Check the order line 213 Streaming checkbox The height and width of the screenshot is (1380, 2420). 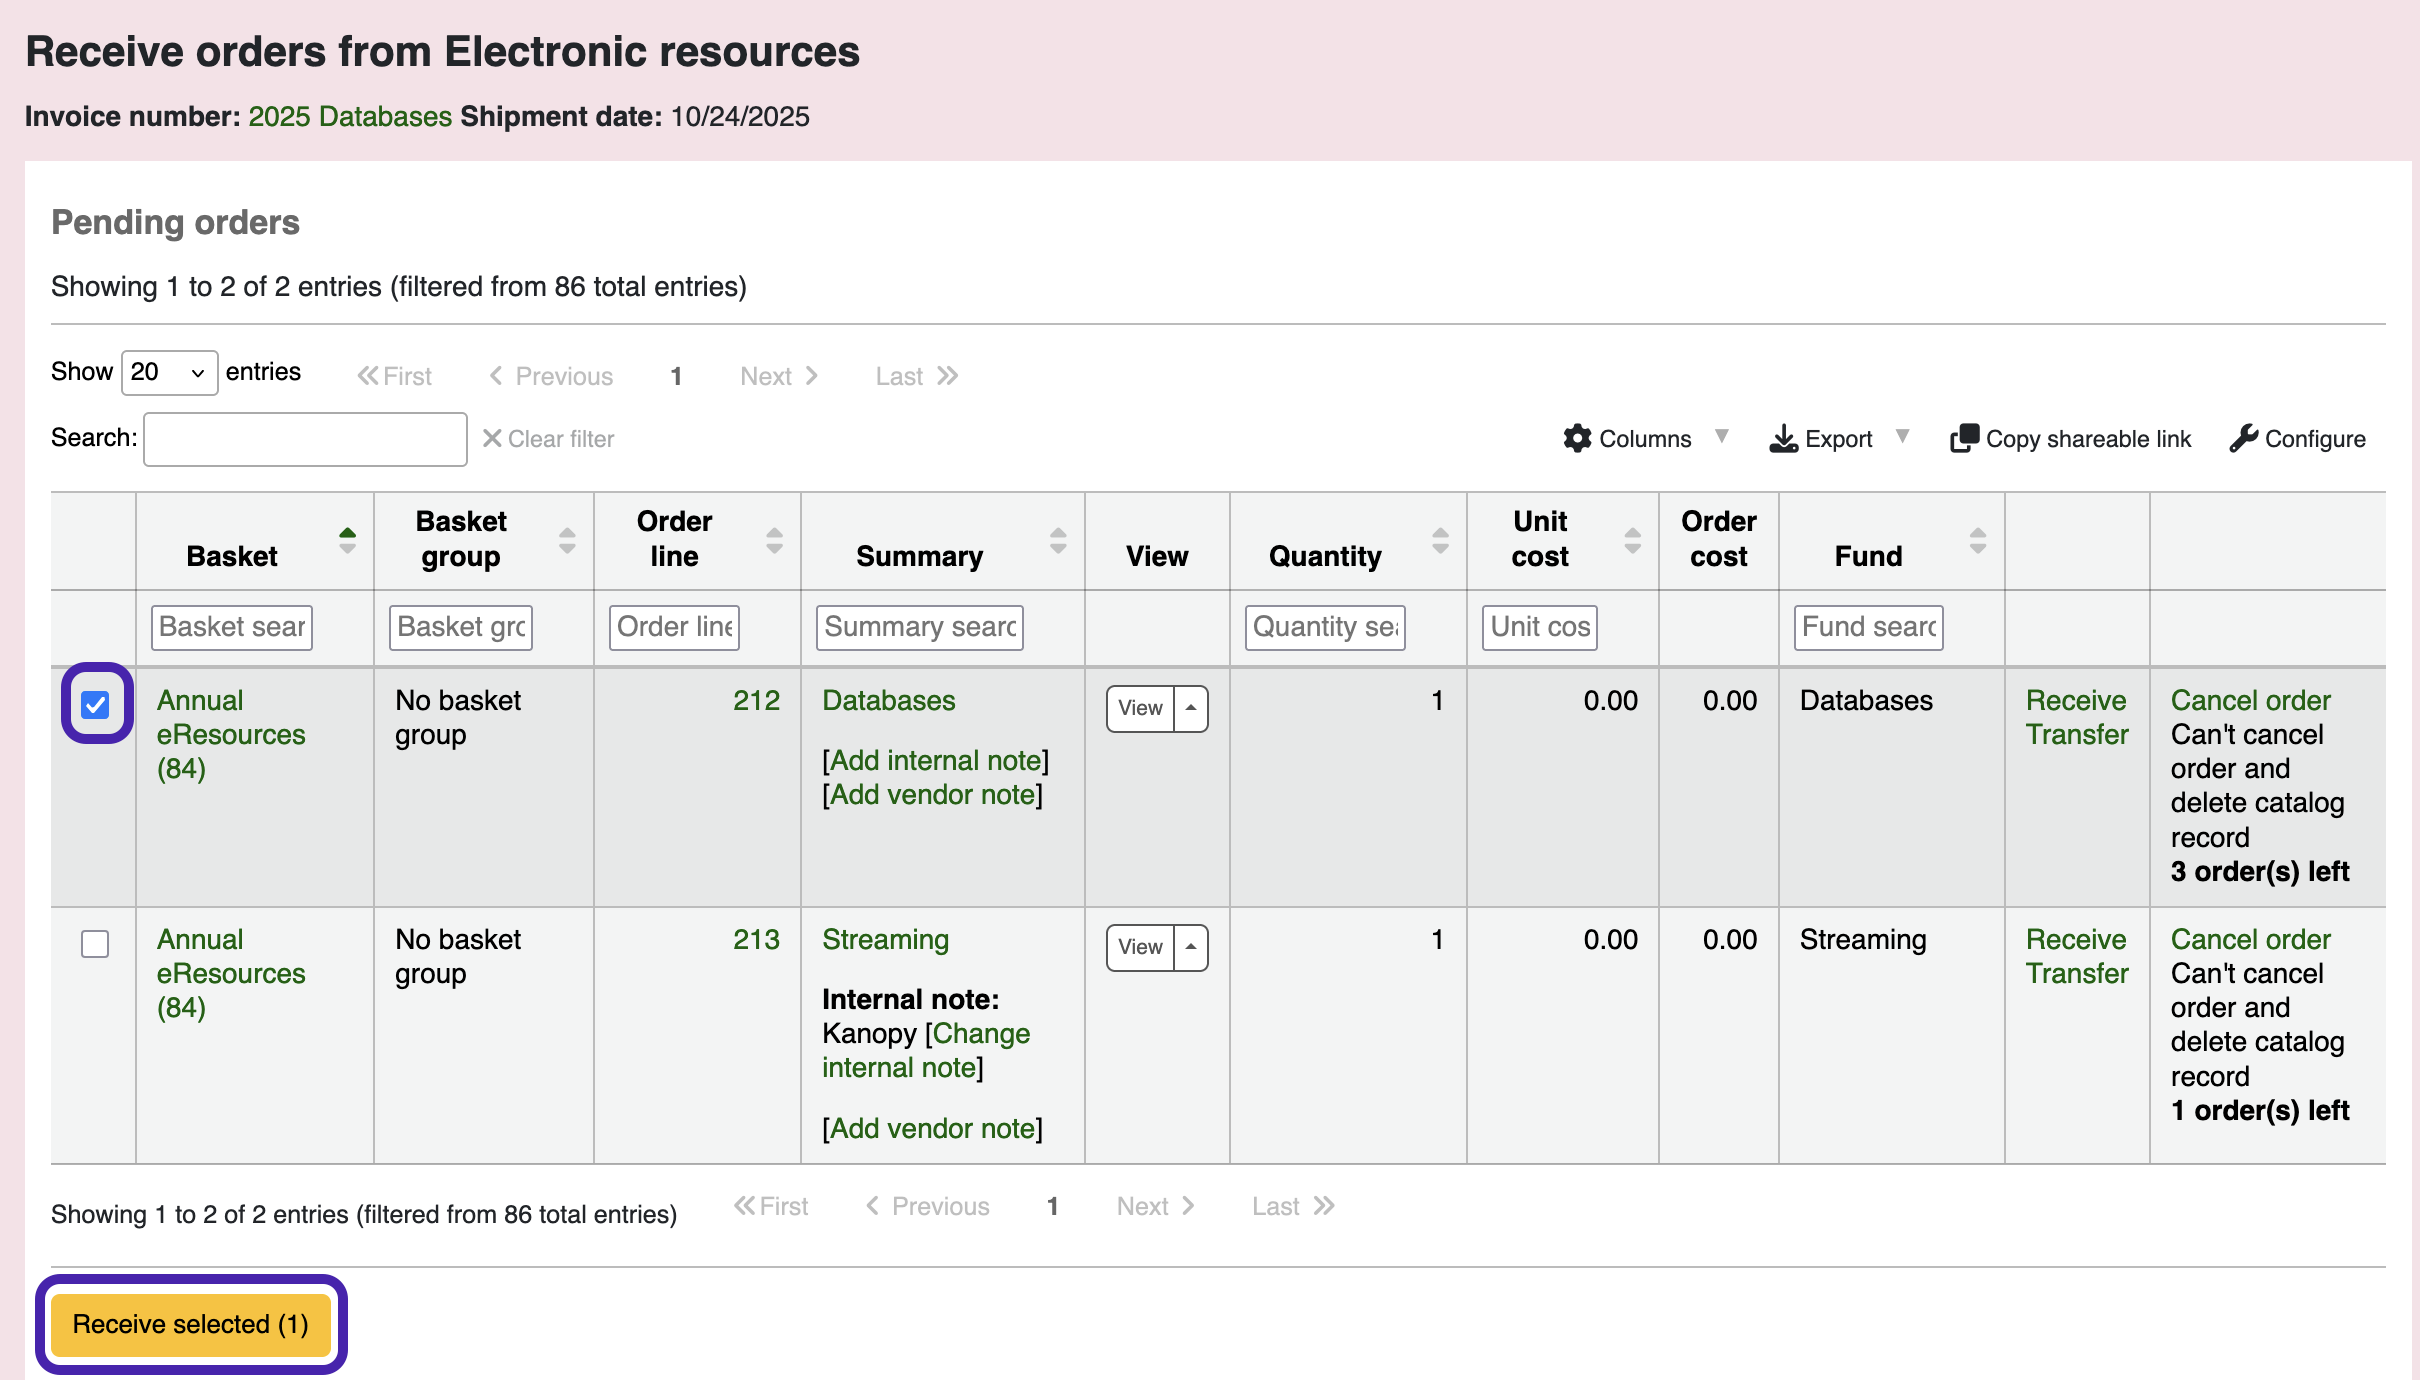95,944
